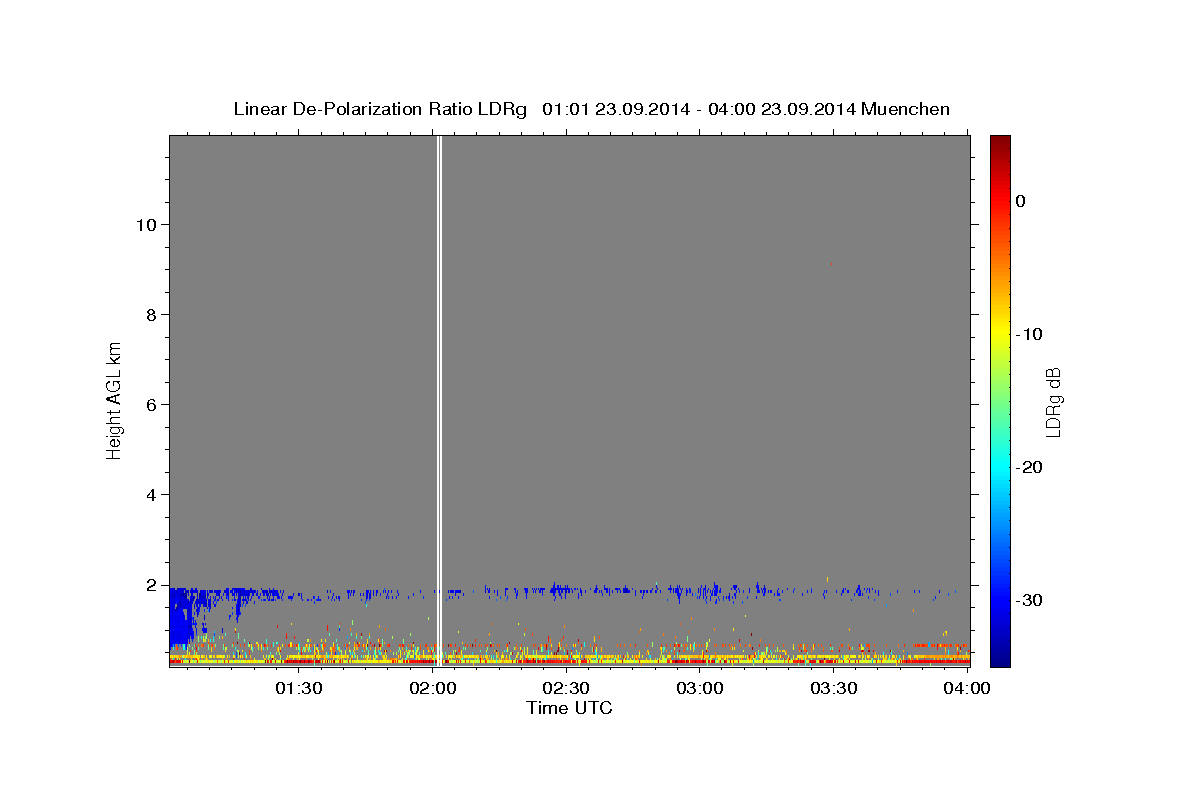This screenshot has width=1200, height=800.
Task: Click the Time UTC axis title
Action: (x=569, y=708)
